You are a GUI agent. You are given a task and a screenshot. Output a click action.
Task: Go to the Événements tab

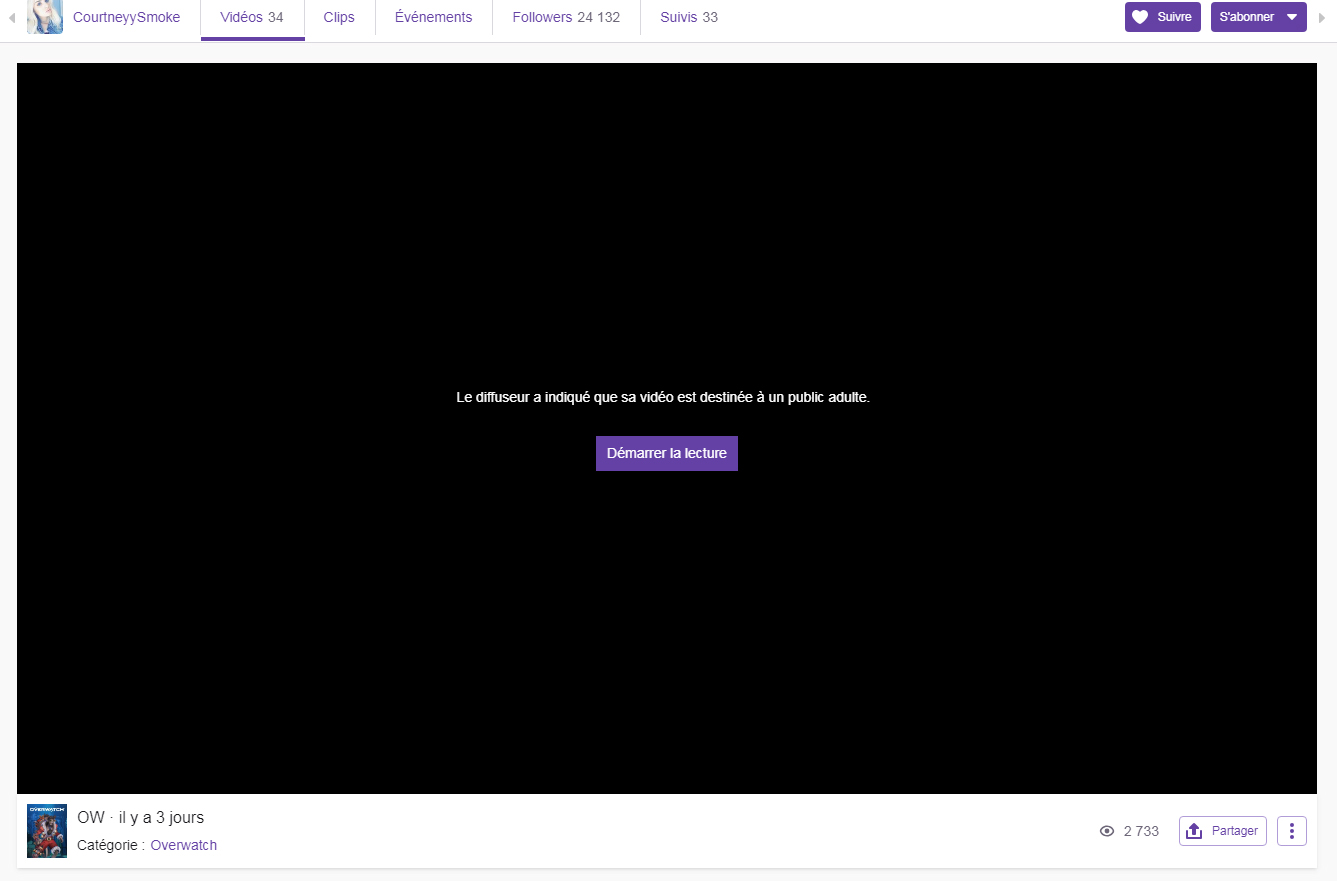tap(433, 17)
